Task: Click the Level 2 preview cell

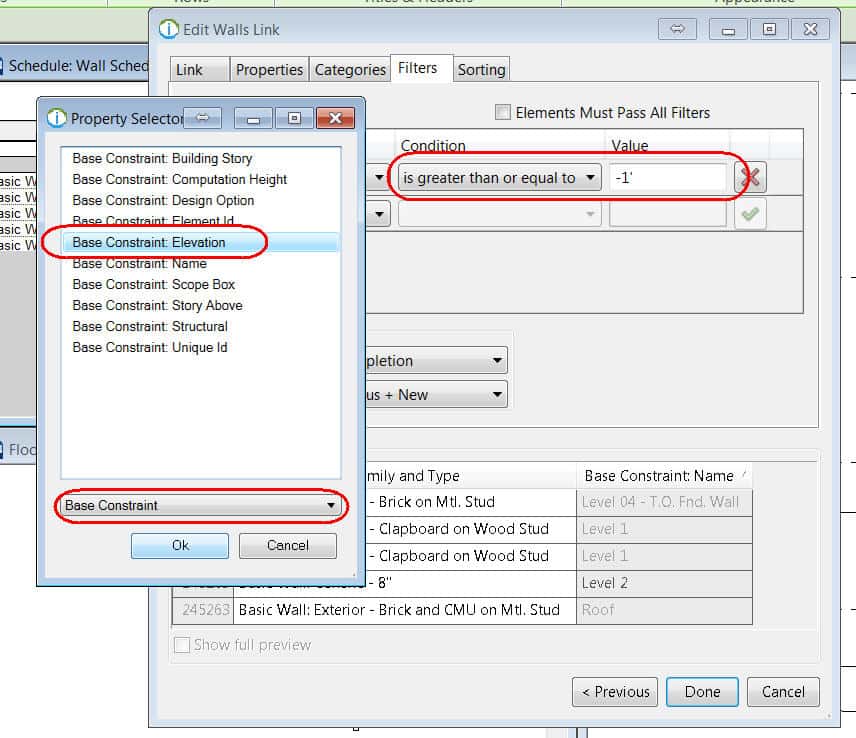Action: [664, 583]
